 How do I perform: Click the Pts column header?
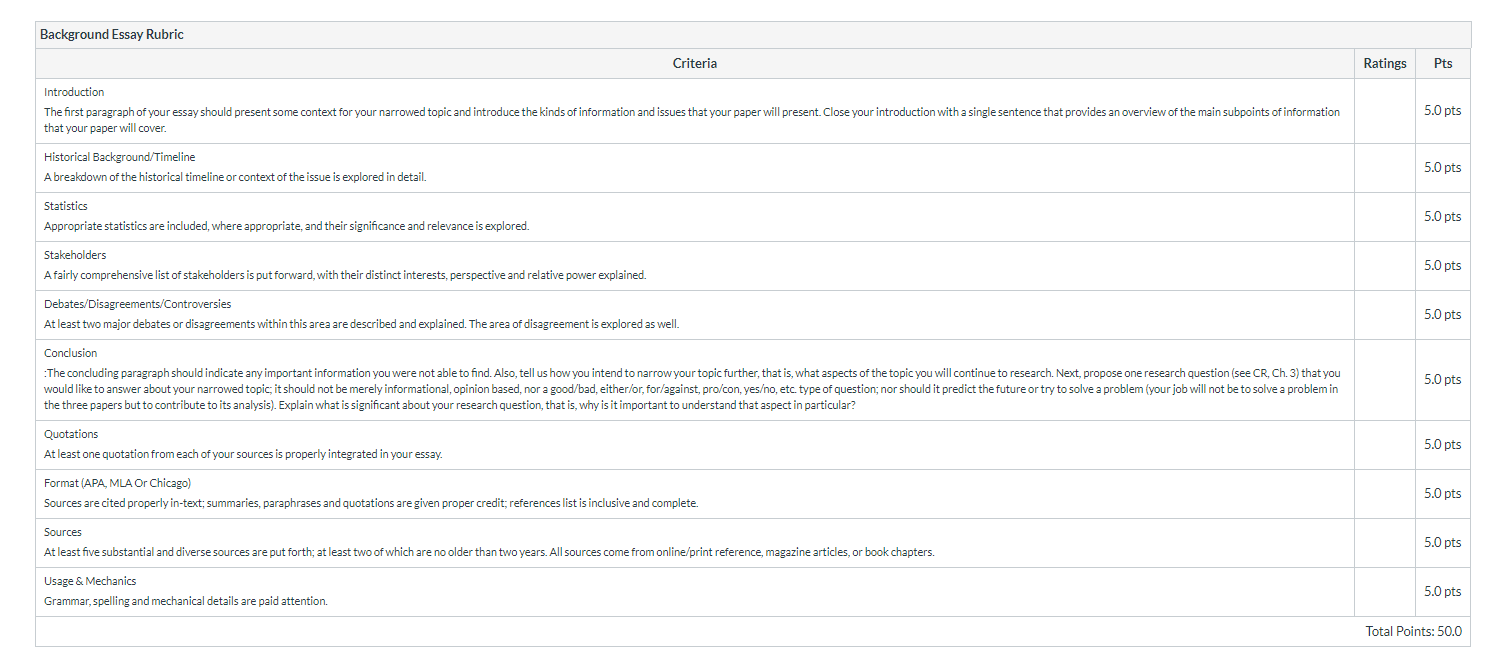click(x=1443, y=63)
